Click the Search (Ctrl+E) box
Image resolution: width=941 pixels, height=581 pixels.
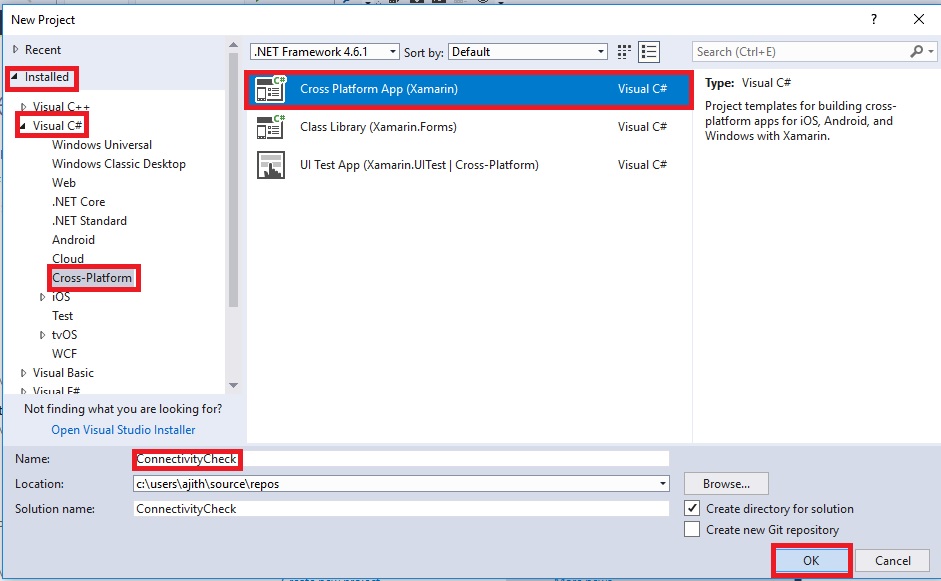pyautogui.click(x=801, y=52)
